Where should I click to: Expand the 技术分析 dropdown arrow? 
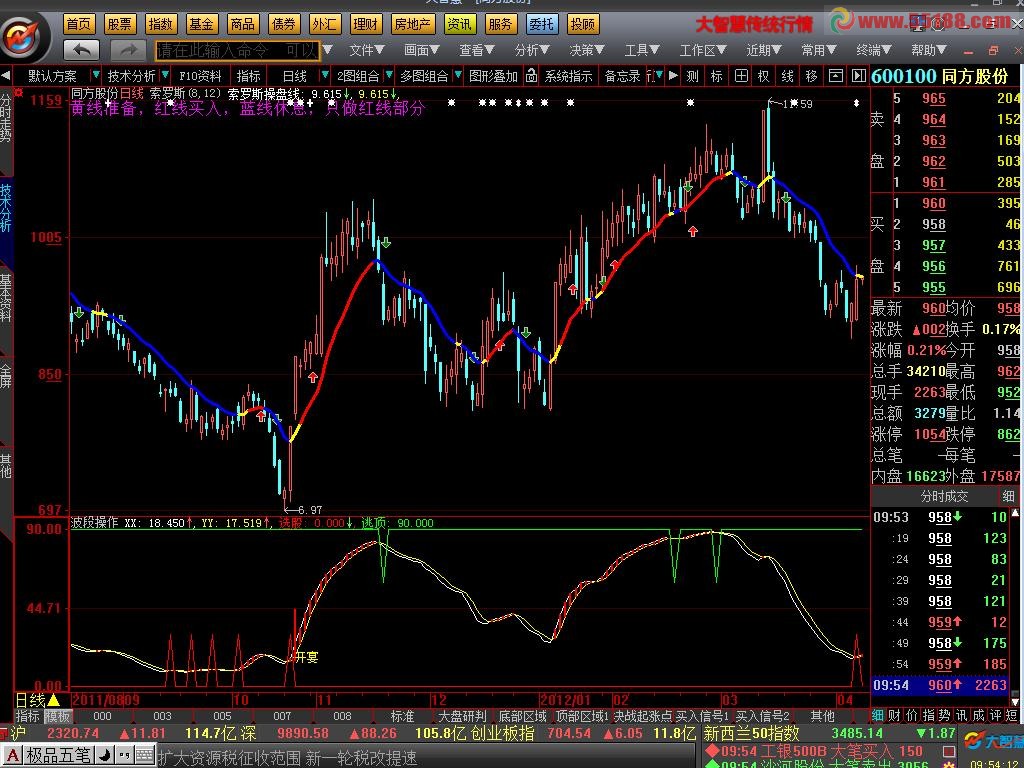[95, 75]
